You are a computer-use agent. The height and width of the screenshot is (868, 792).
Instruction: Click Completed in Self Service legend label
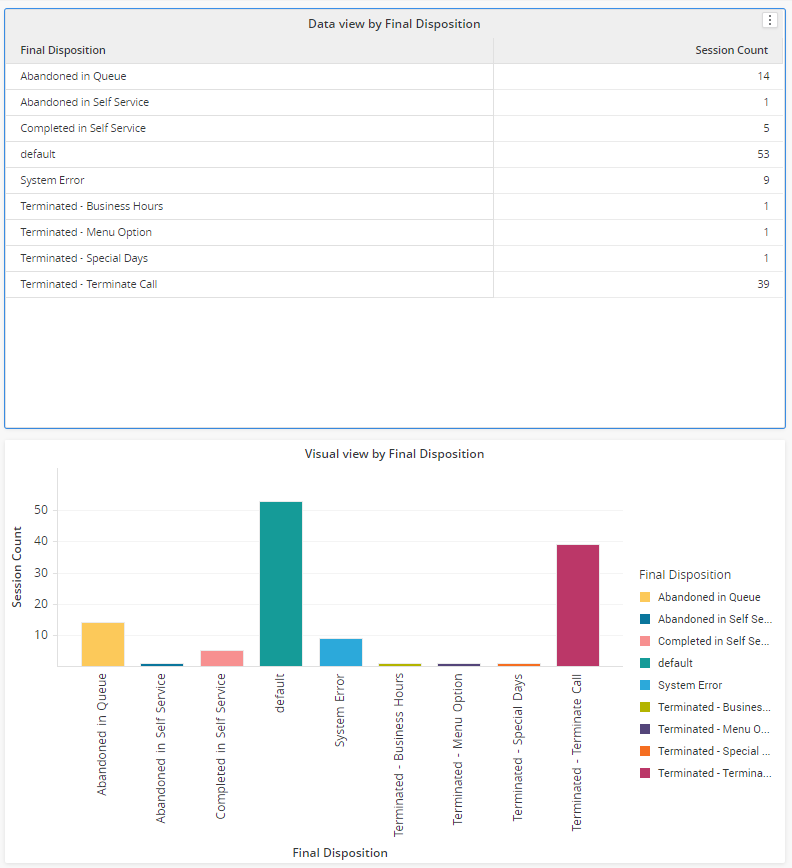[714, 641]
